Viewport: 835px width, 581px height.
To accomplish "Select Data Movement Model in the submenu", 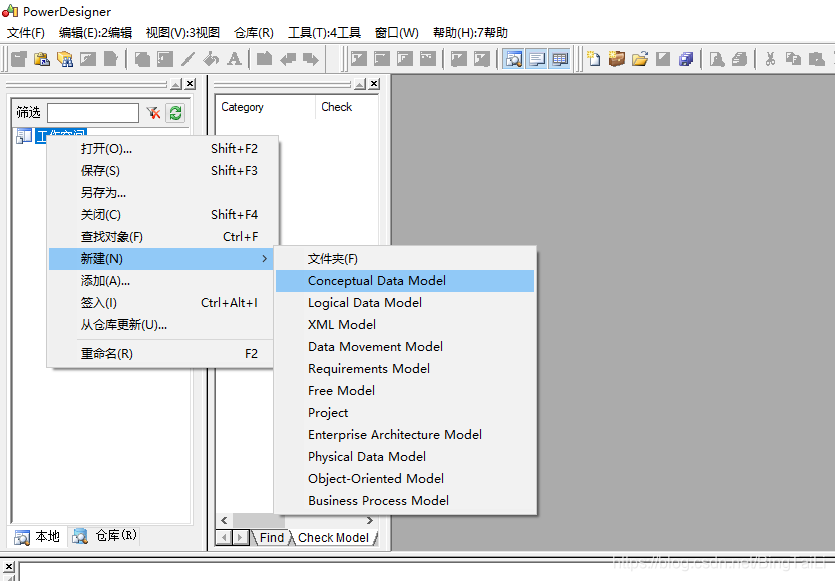I will [405, 347].
